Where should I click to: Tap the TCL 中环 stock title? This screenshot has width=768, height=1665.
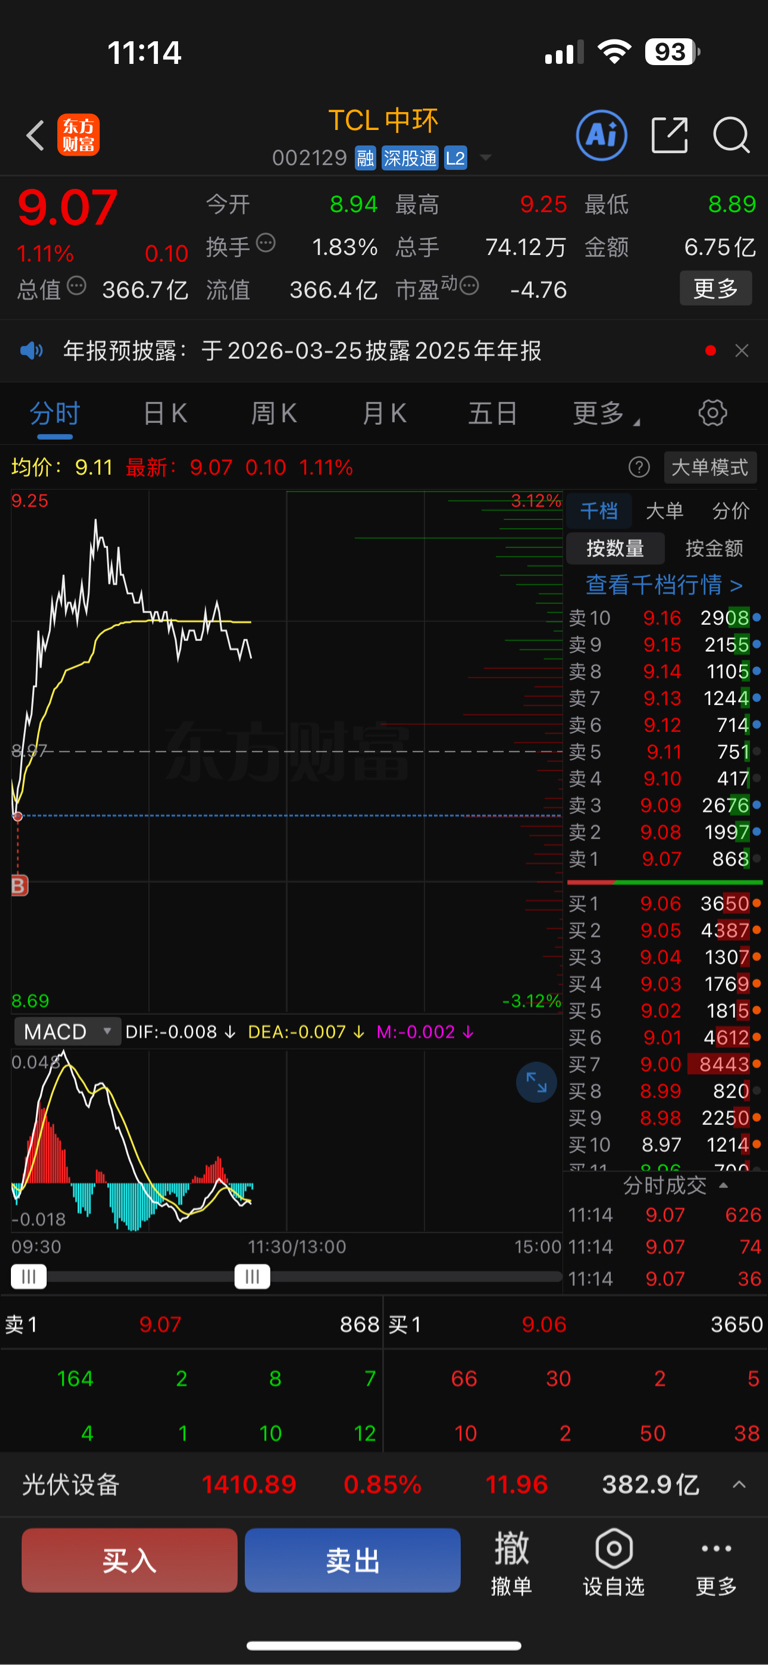tap(383, 121)
